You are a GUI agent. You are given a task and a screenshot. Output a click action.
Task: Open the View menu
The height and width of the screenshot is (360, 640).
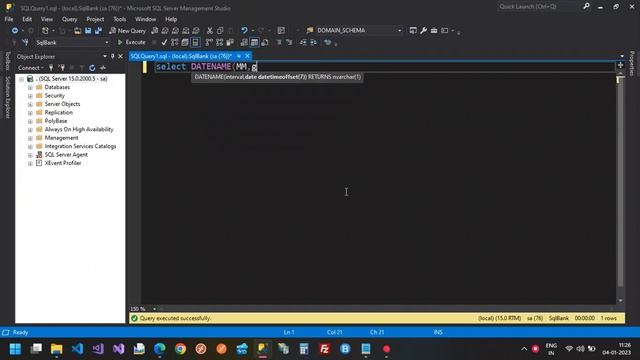(47, 19)
